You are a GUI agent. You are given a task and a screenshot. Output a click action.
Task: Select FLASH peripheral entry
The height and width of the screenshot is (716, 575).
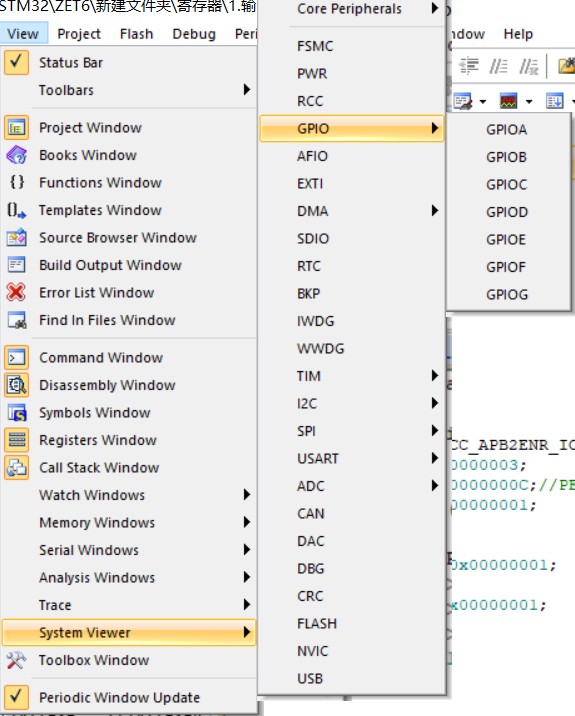(x=352, y=623)
